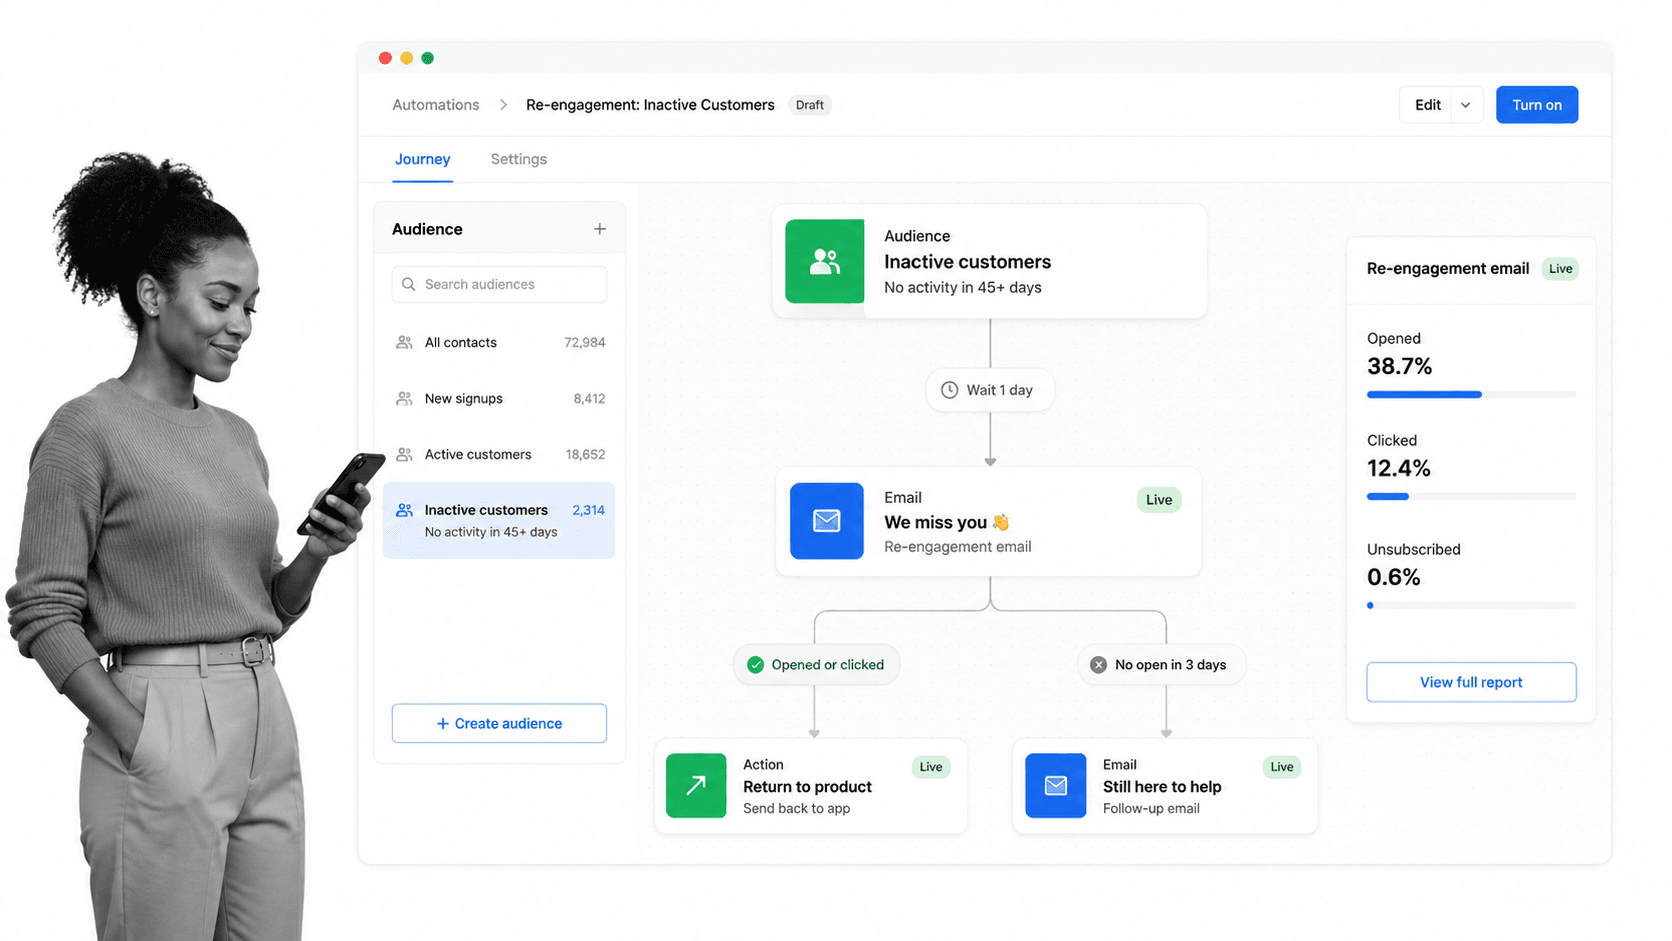1672x941 pixels.
Task: Switch to the Journey tab
Action: (422, 159)
